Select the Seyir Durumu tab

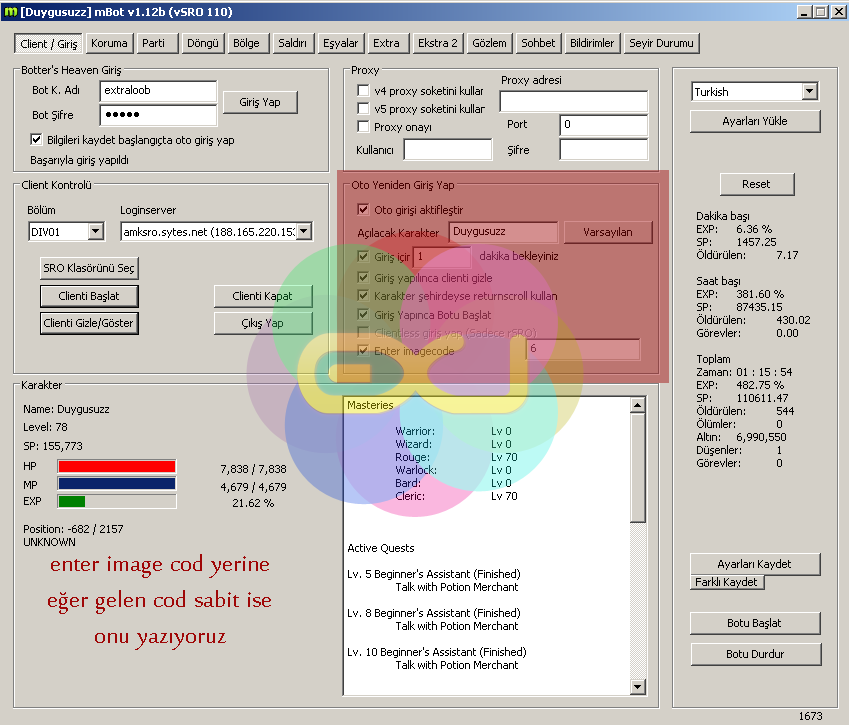pyautogui.click(x=661, y=43)
